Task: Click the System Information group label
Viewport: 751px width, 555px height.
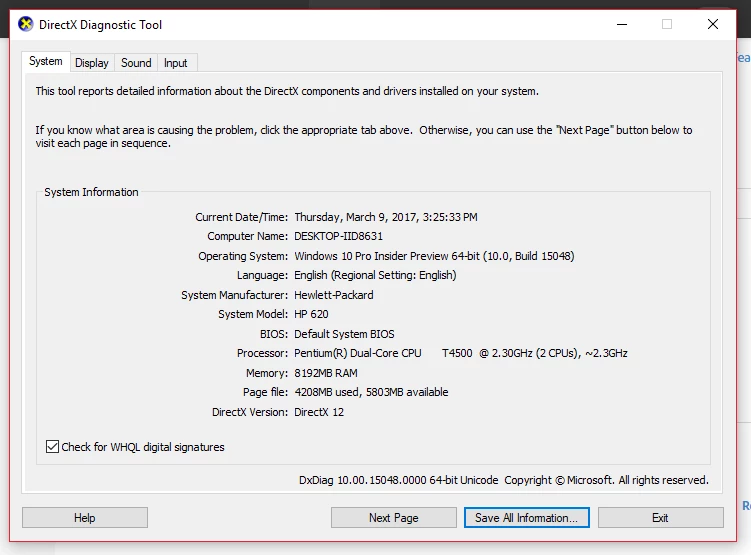Action: [91, 192]
